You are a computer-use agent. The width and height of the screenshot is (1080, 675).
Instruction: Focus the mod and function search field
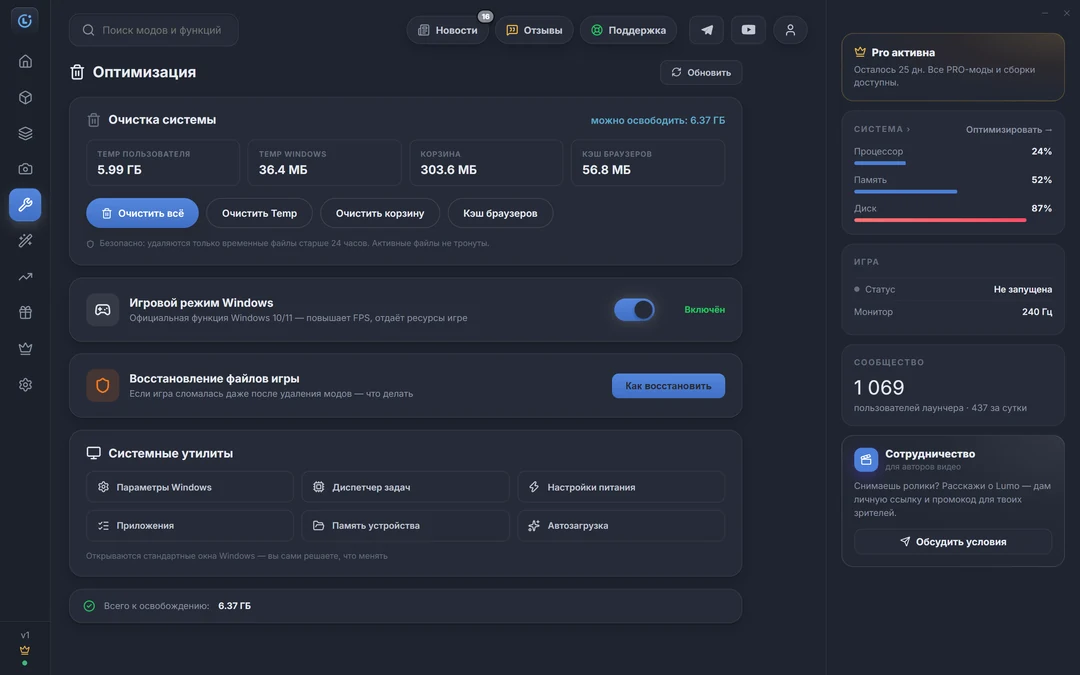[154, 30]
